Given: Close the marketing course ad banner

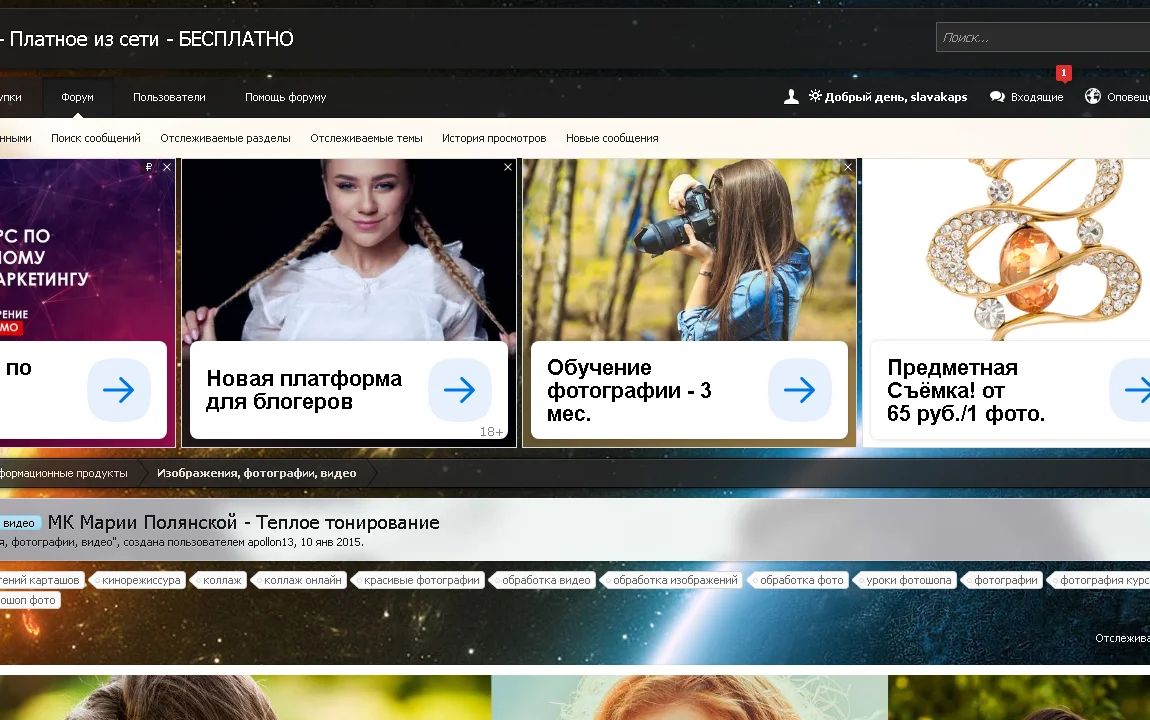Looking at the screenshot, I should 167,168.
